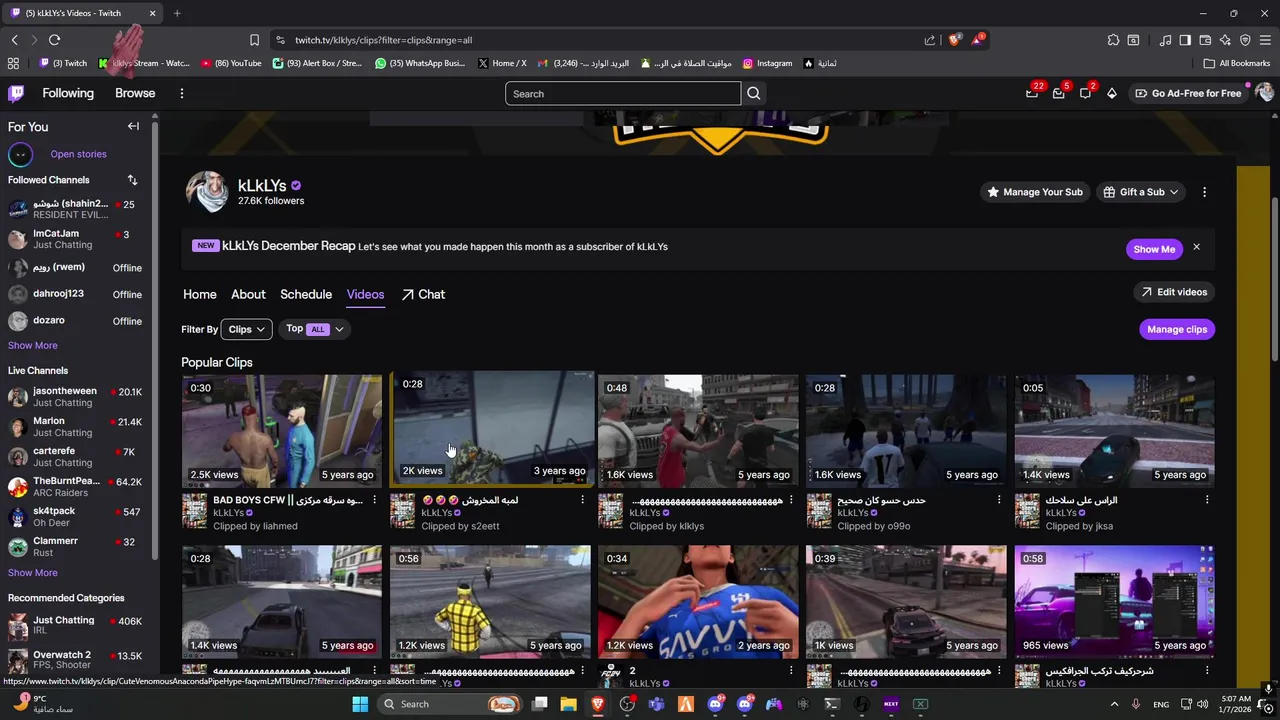This screenshot has width=1280, height=720.
Task: Open the whispers chat bubble icon
Action: point(1085,93)
